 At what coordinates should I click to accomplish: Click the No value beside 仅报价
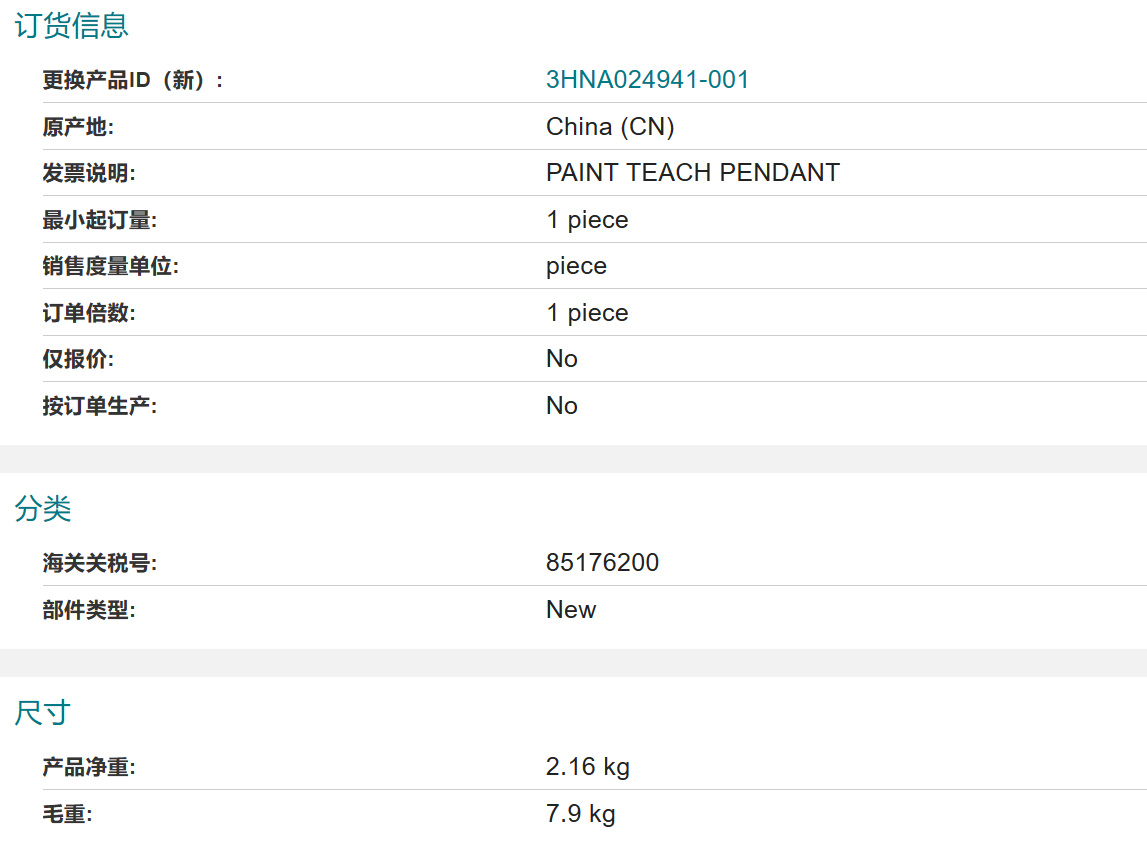click(x=562, y=359)
